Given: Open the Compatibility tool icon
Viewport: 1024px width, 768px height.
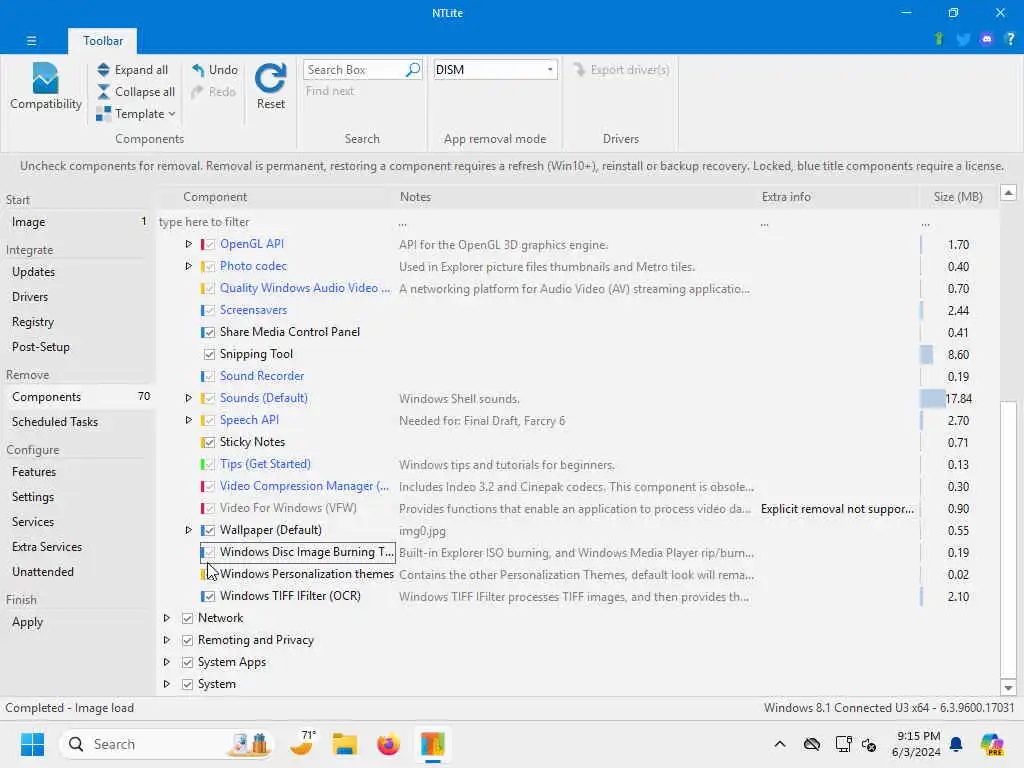Looking at the screenshot, I should (45, 79).
